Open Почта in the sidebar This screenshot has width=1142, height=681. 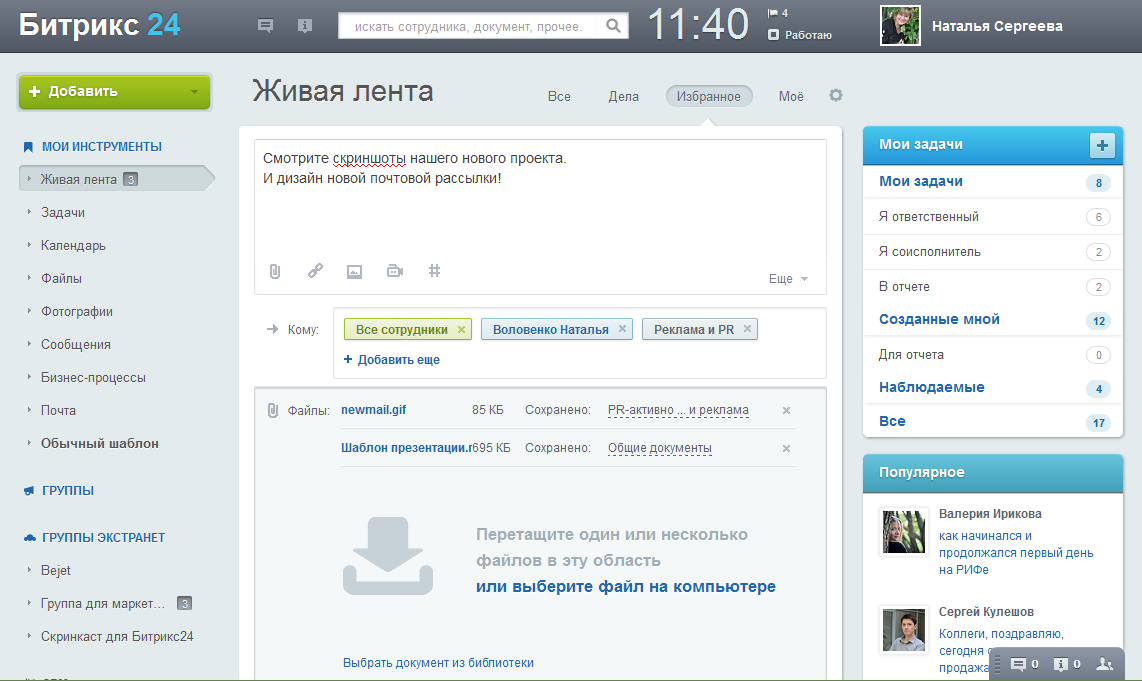[58, 410]
